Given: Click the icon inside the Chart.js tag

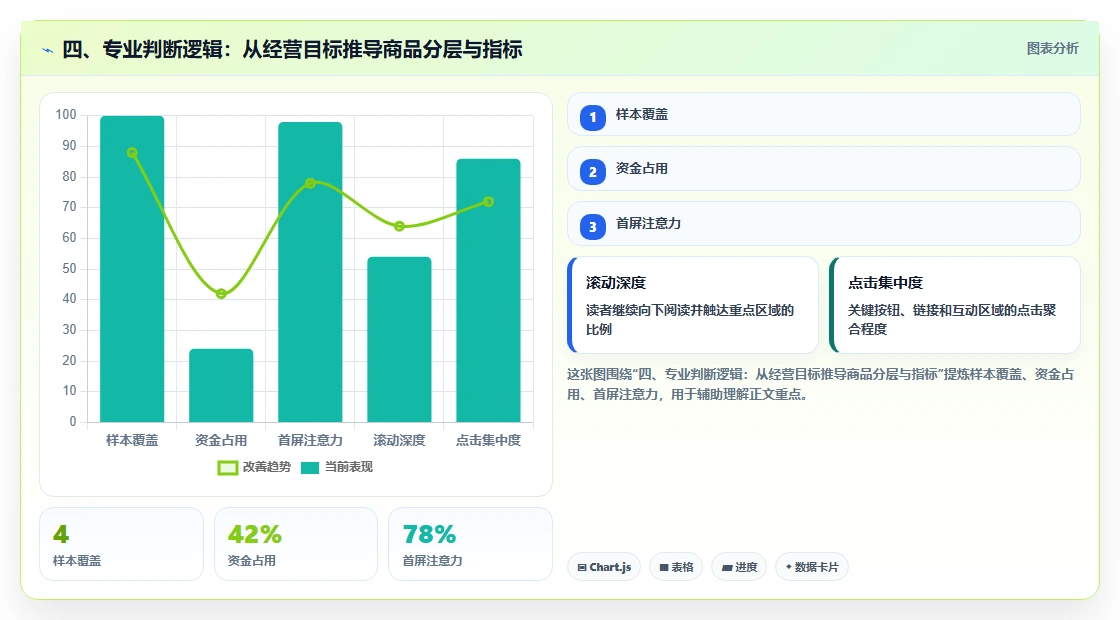Looking at the screenshot, I should [x=582, y=567].
